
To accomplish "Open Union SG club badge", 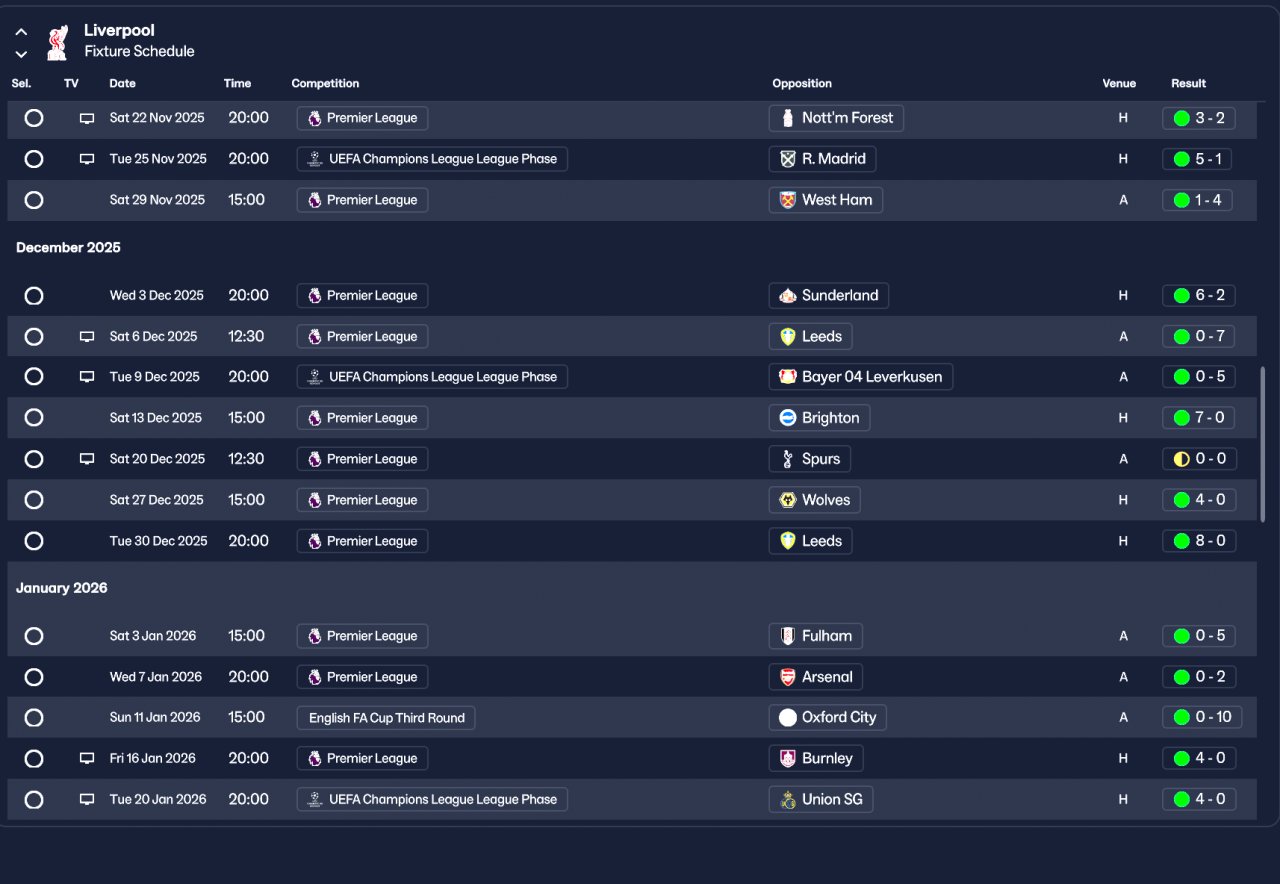I will [x=788, y=800].
